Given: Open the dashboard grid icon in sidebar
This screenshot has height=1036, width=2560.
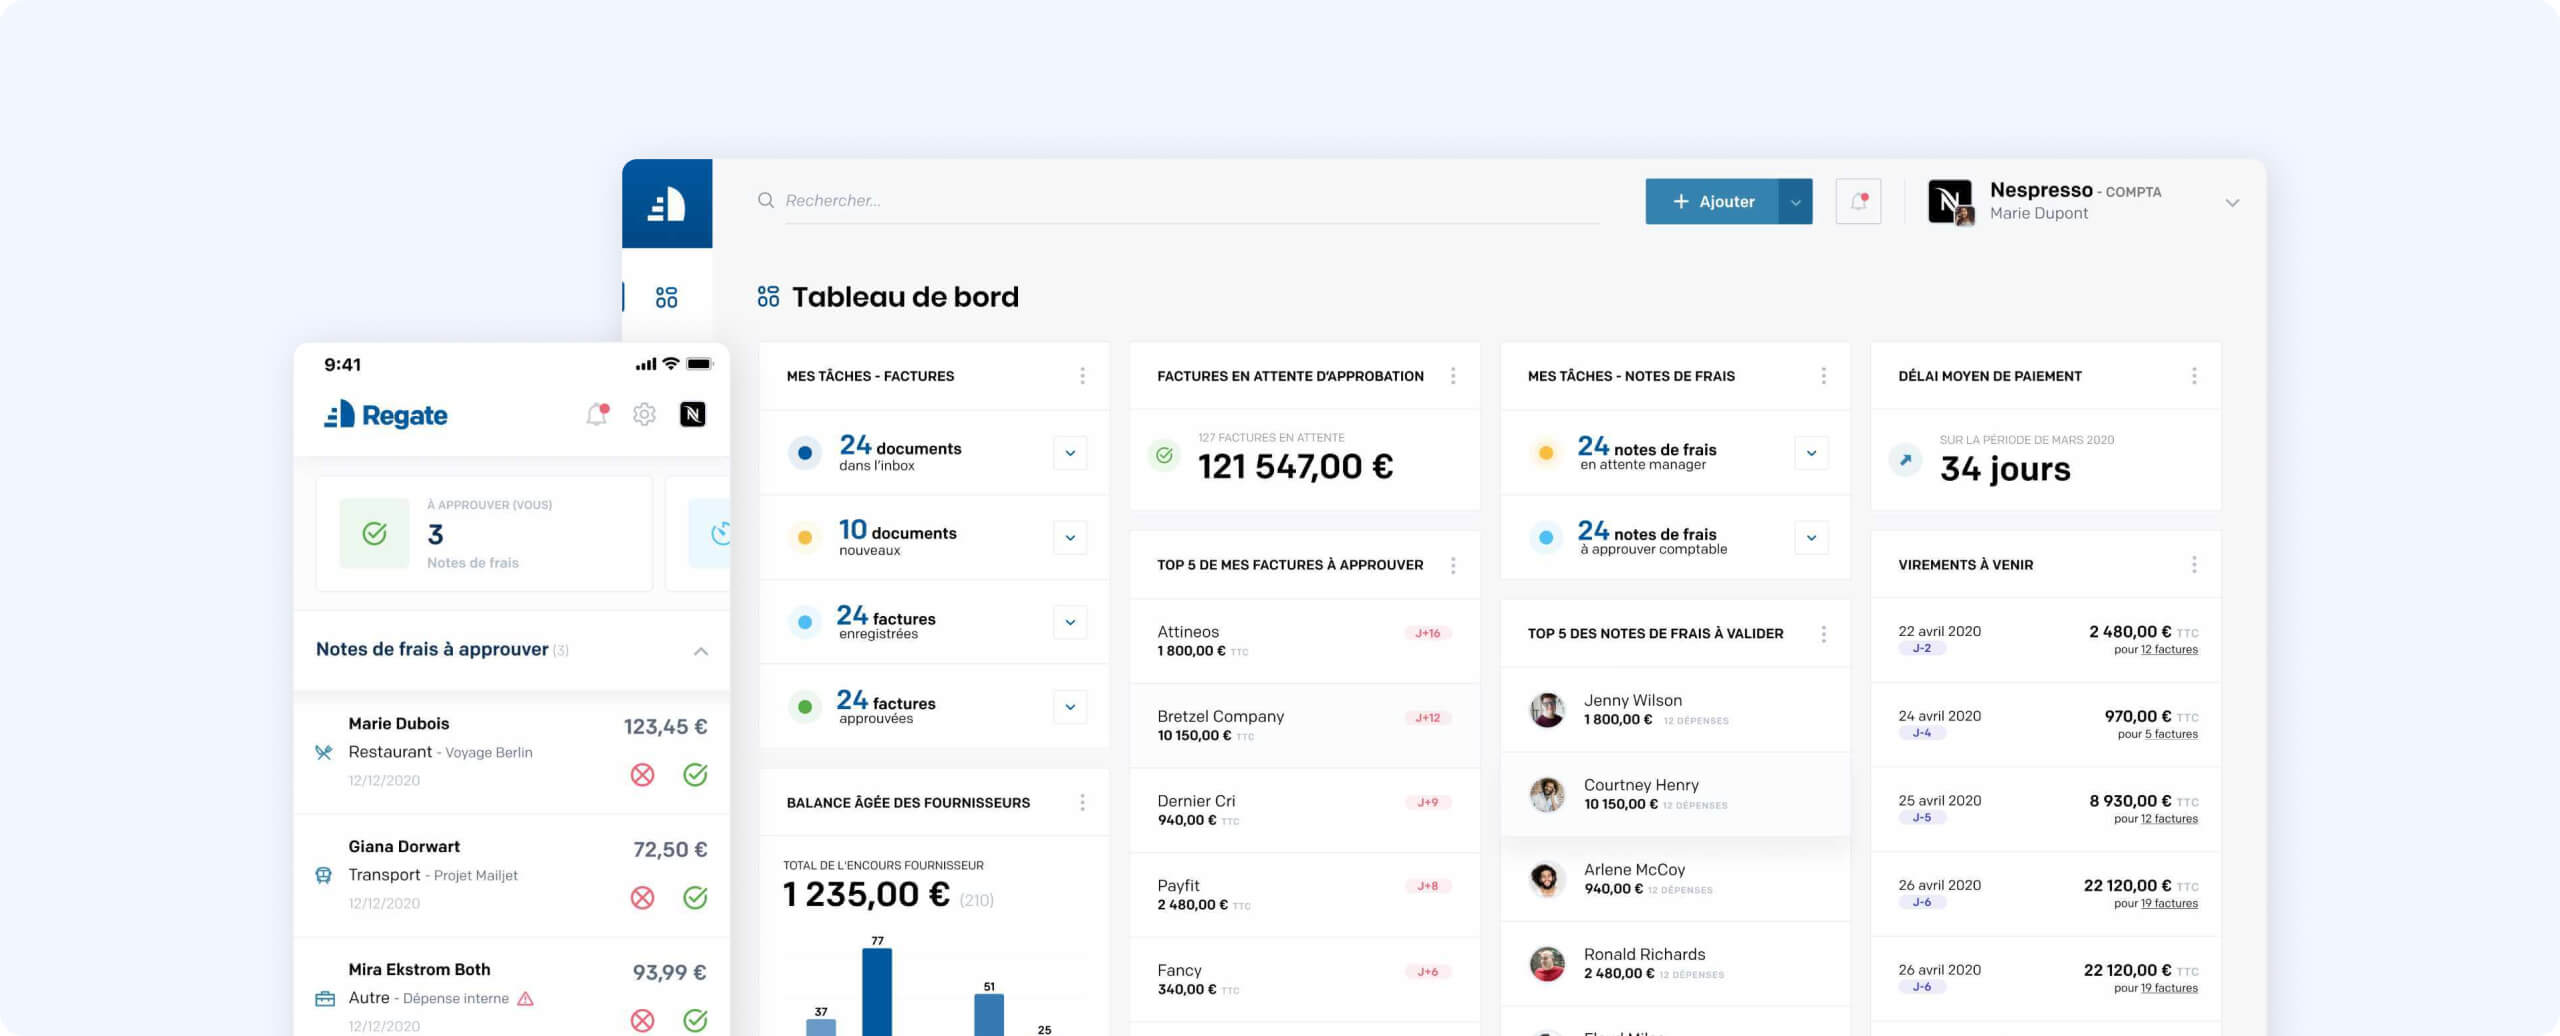Looking at the screenshot, I should click(666, 297).
